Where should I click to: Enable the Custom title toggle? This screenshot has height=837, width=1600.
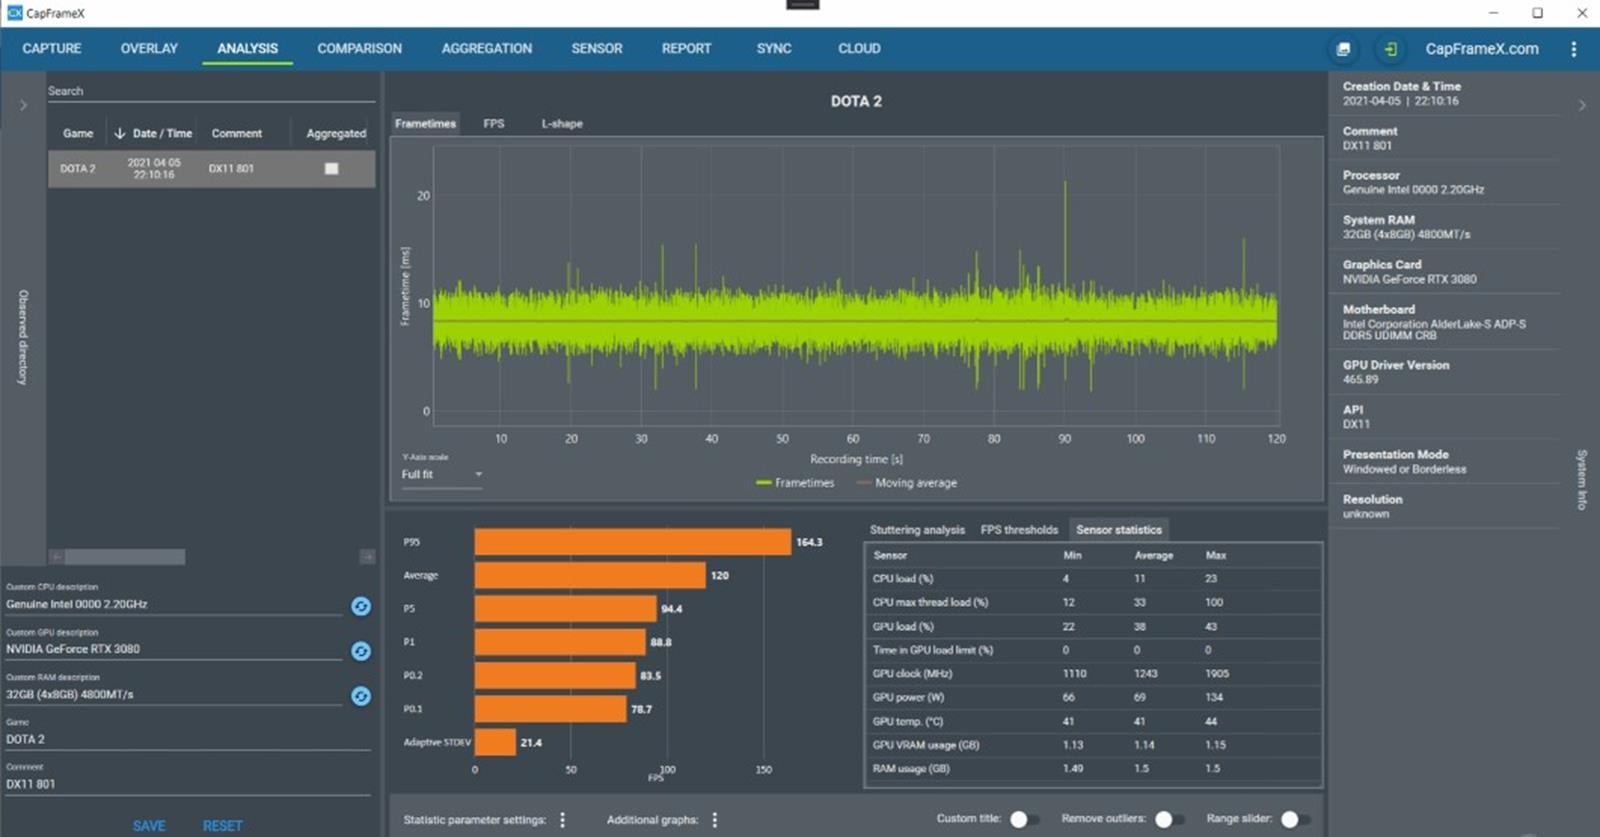click(x=1024, y=819)
